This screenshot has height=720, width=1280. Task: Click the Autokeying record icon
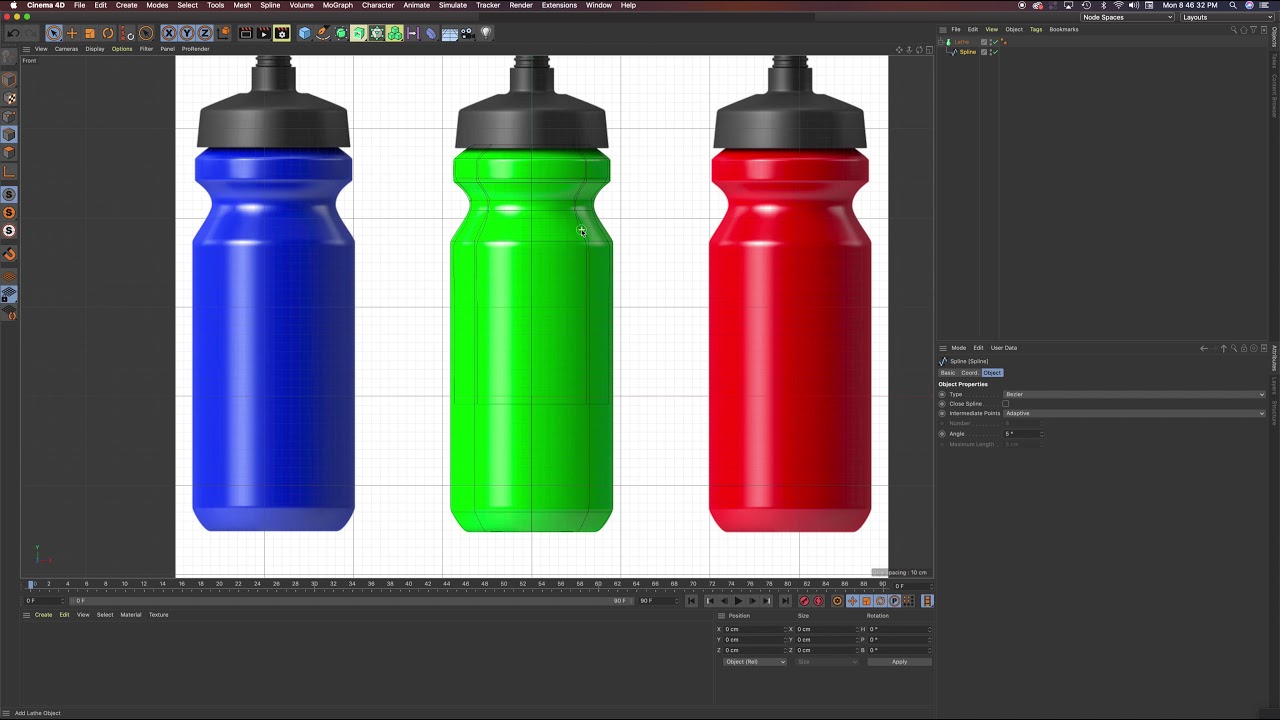(819, 601)
